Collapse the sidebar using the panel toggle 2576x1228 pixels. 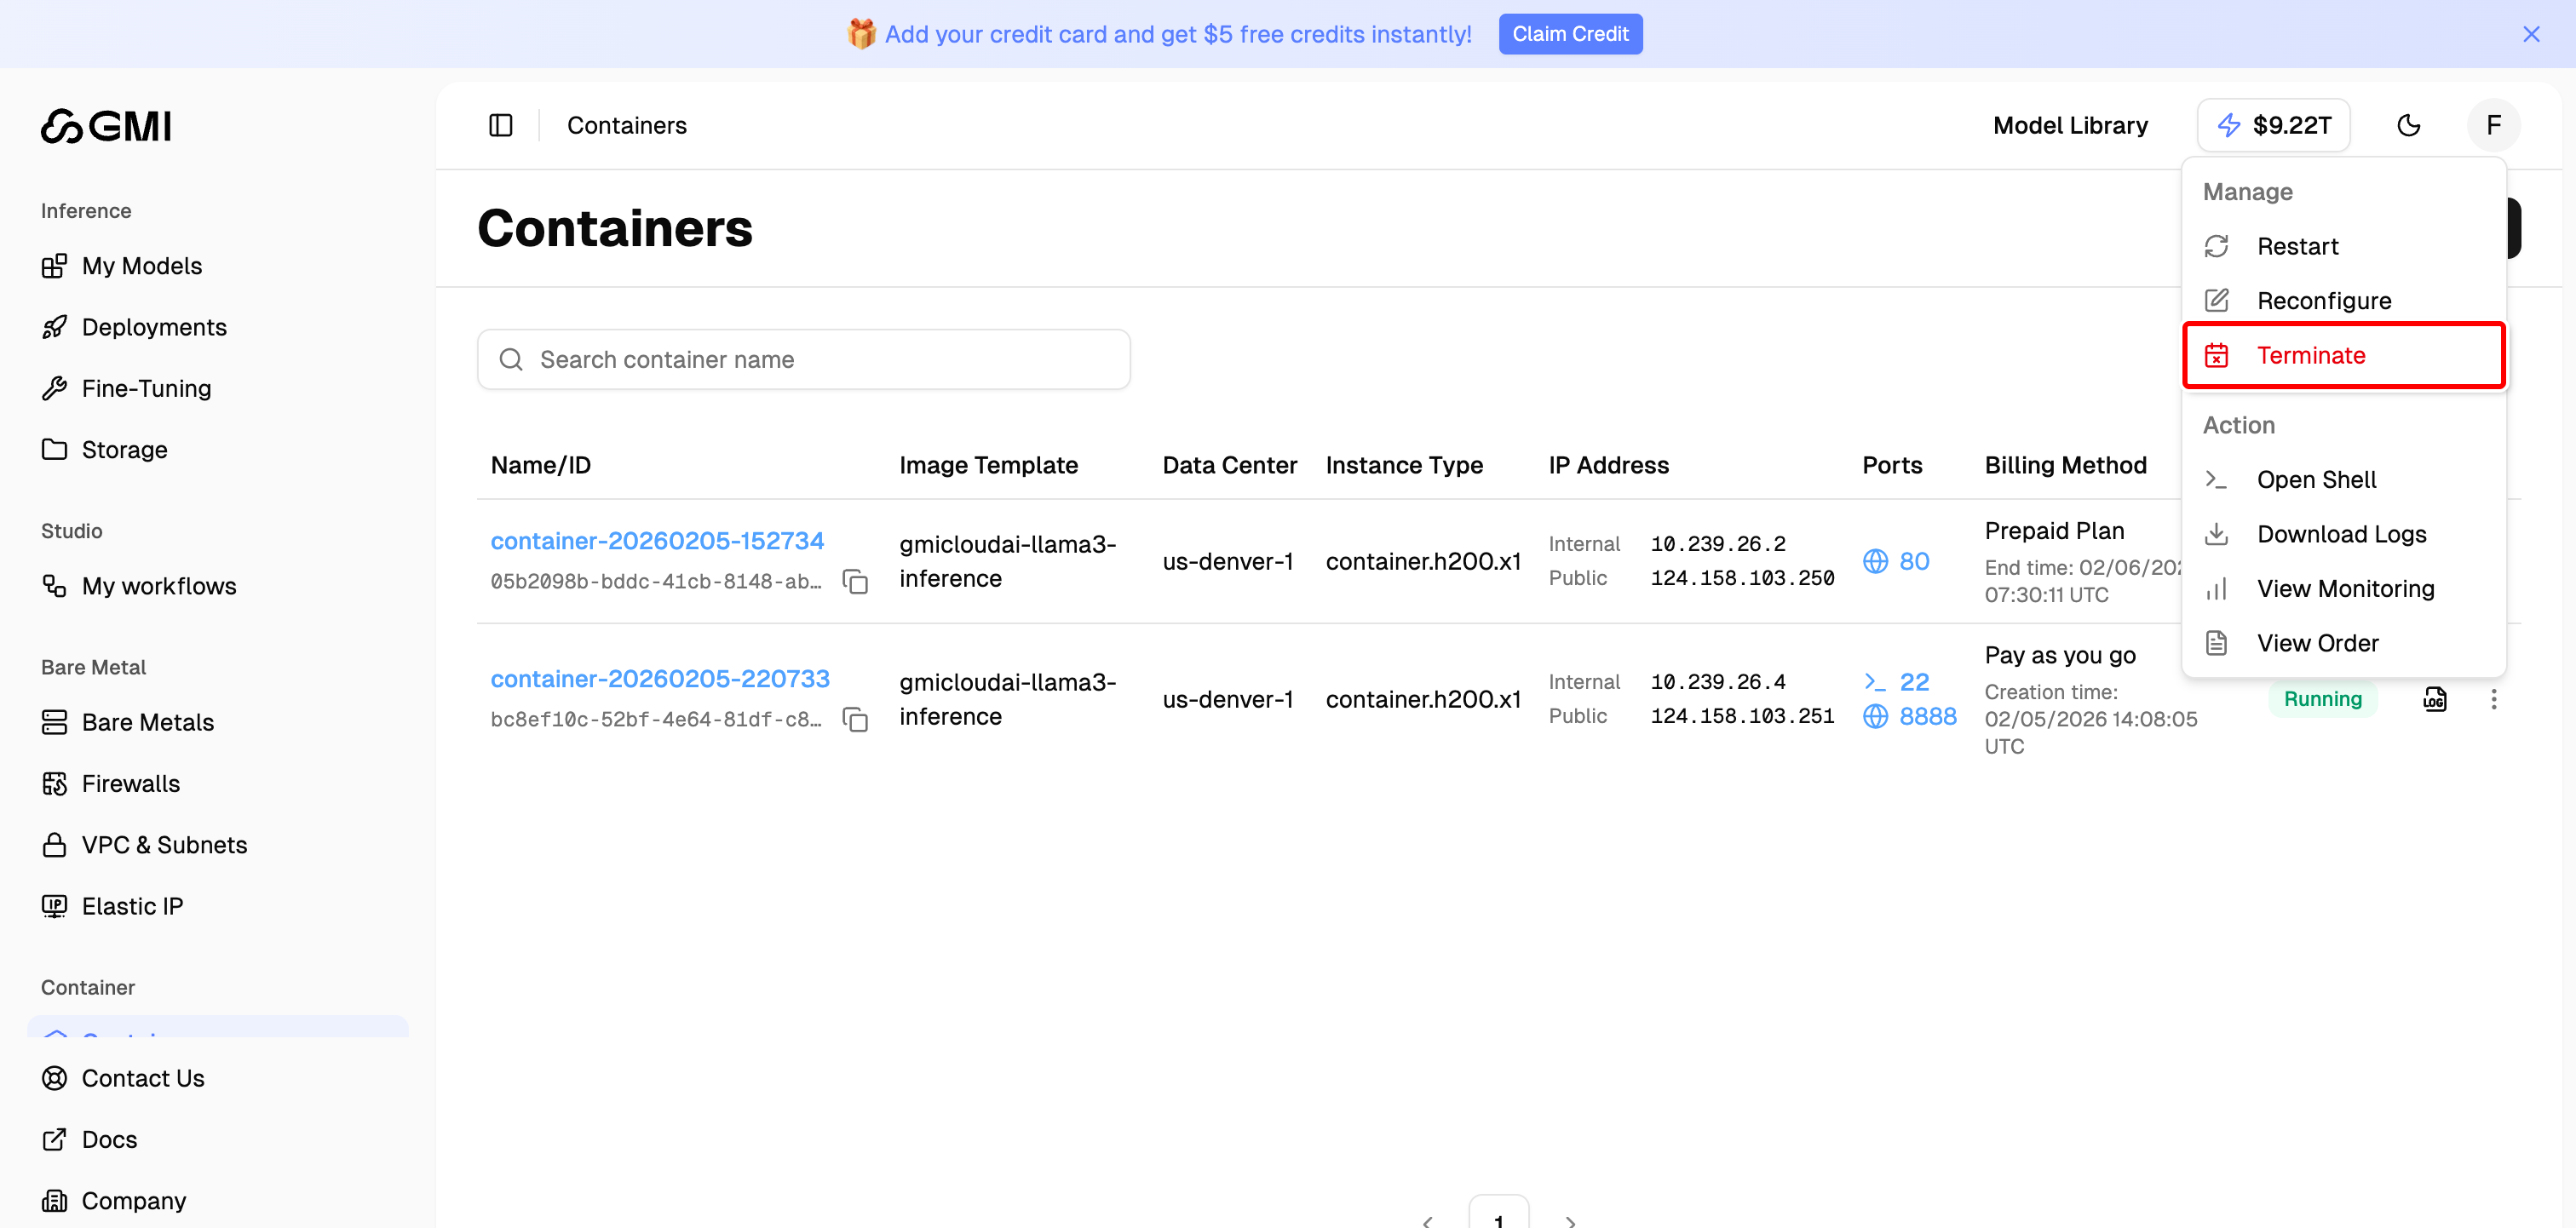(x=500, y=125)
